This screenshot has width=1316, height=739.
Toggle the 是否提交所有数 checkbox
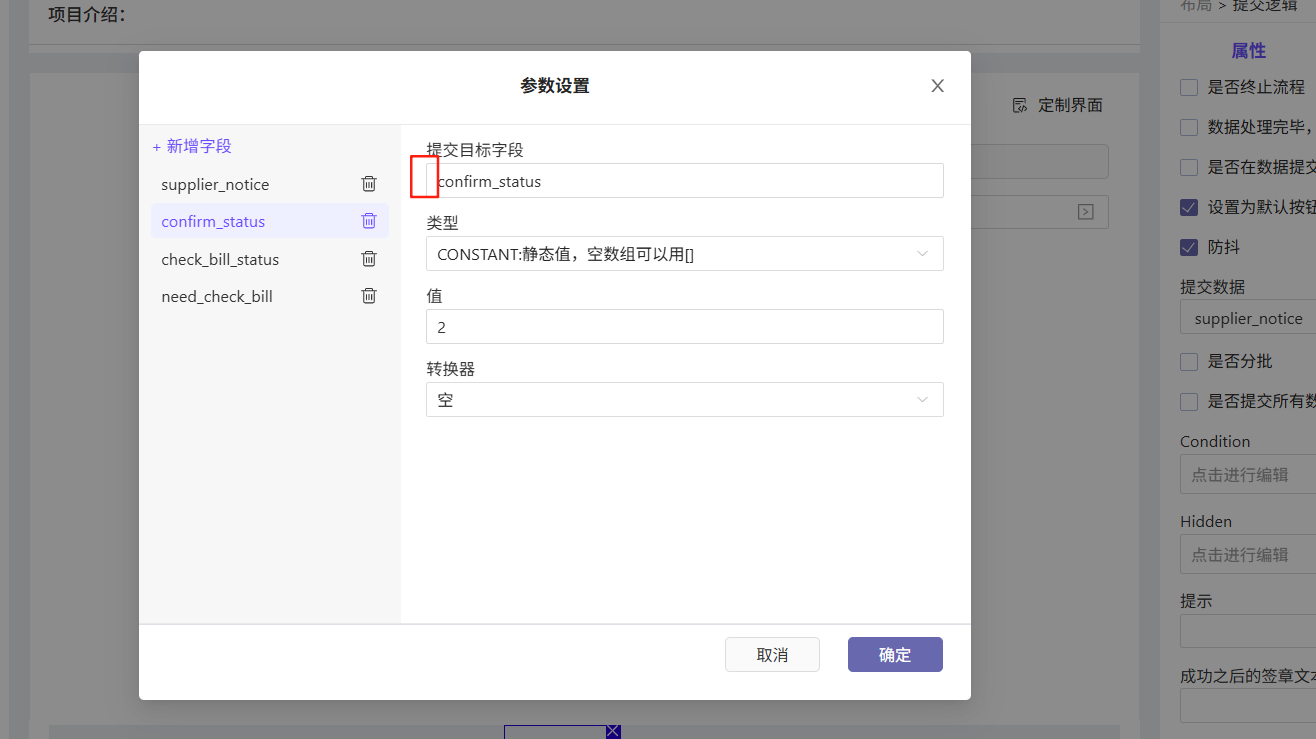pos(1189,401)
